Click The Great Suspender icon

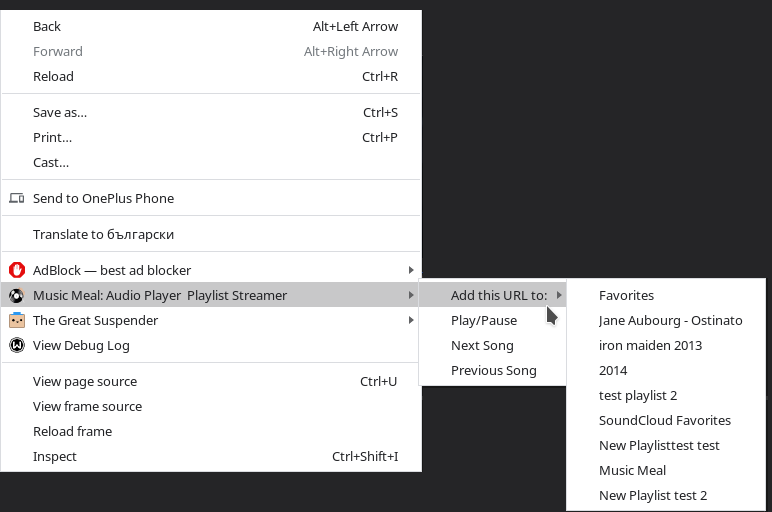pos(17,320)
